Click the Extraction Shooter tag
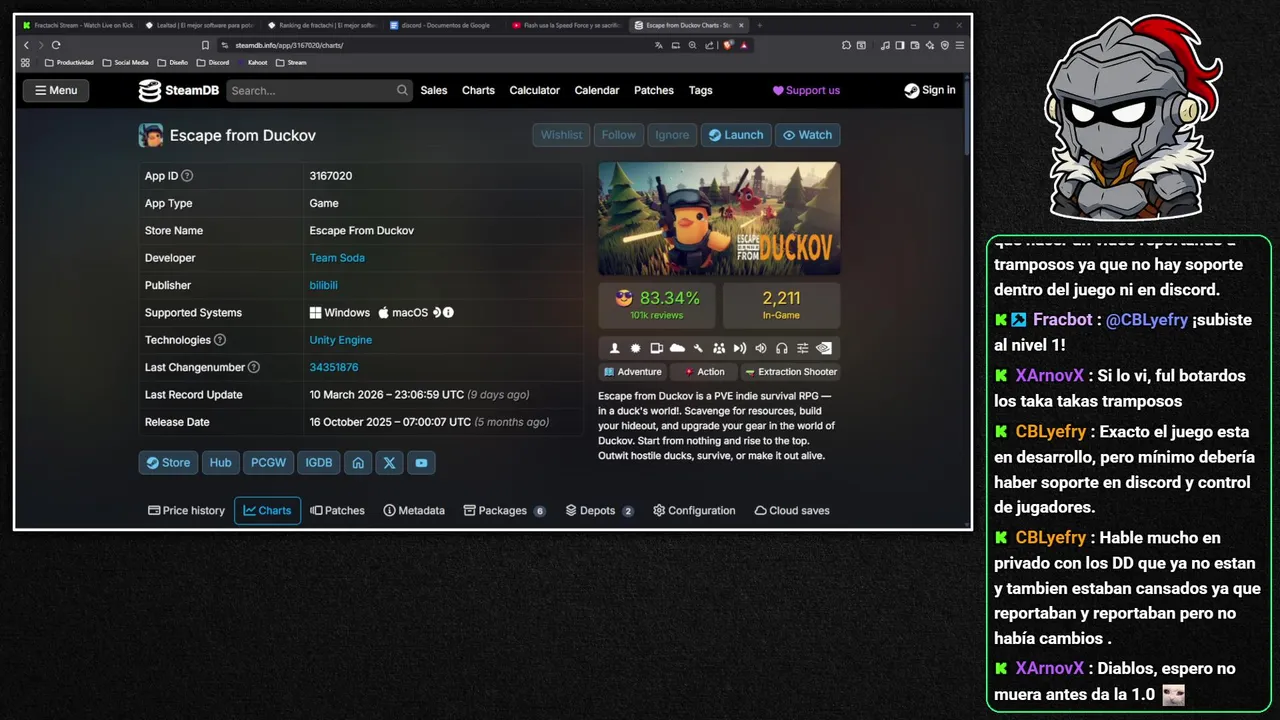This screenshot has width=1280, height=720. click(791, 372)
